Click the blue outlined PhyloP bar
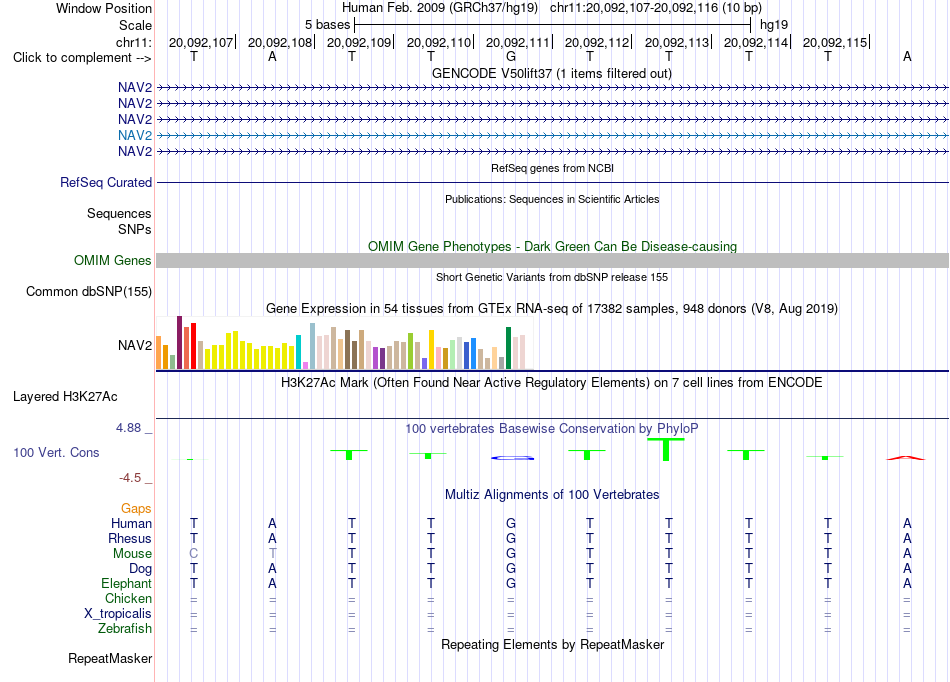This screenshot has height=682, width=950. tap(513, 458)
